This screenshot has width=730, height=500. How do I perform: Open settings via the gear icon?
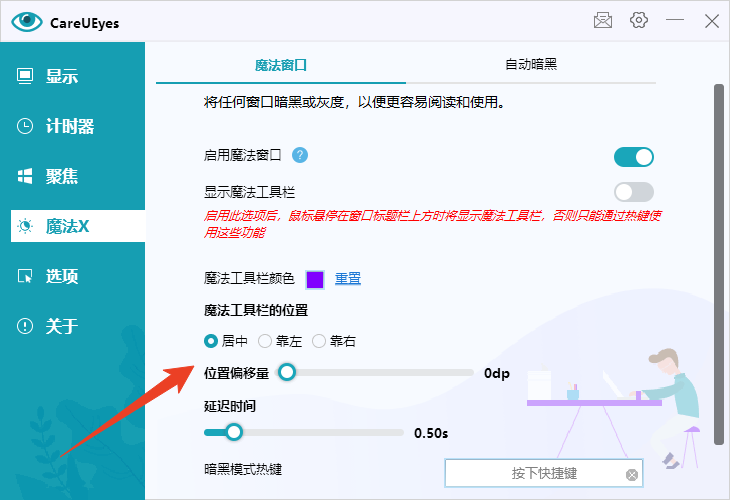click(x=639, y=20)
